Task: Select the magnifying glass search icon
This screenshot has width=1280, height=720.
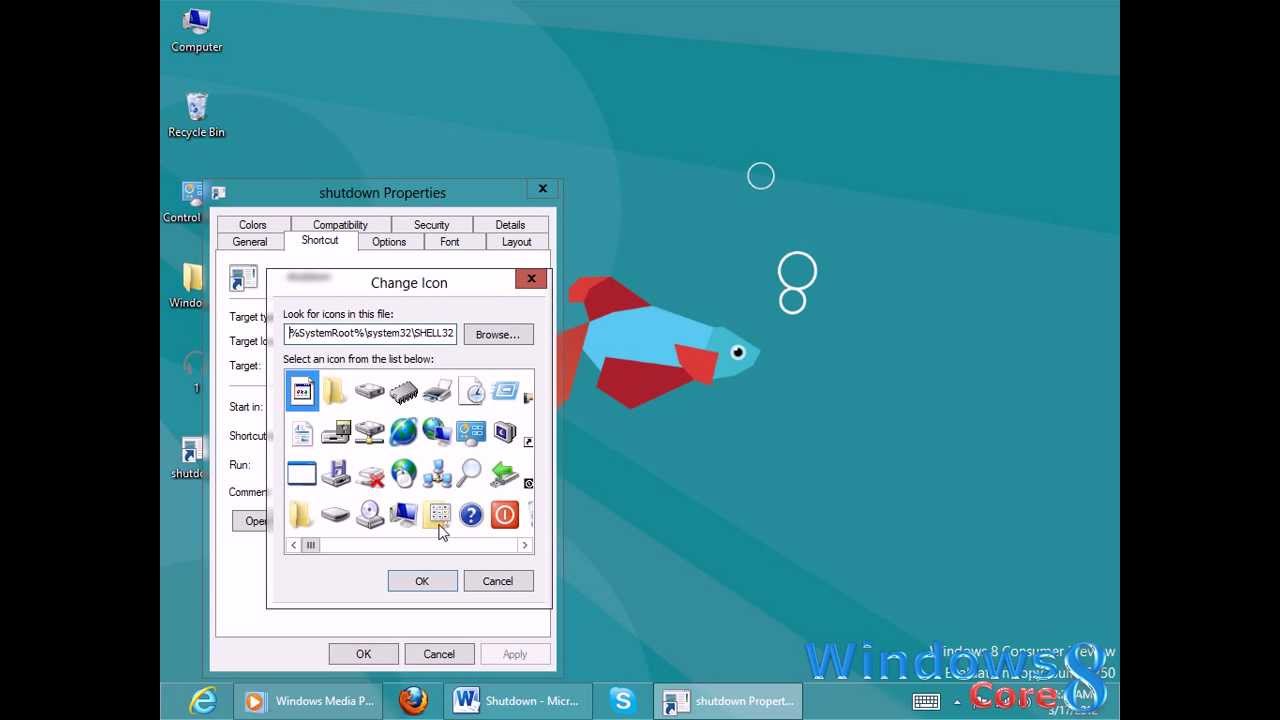Action: pyautogui.click(x=470, y=473)
